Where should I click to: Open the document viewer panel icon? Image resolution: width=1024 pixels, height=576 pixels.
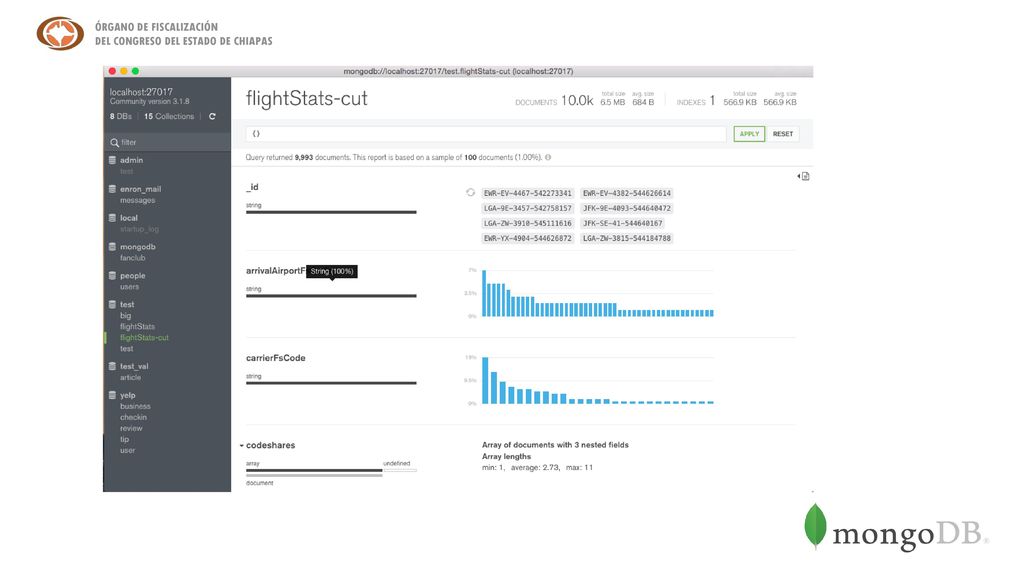(x=804, y=176)
